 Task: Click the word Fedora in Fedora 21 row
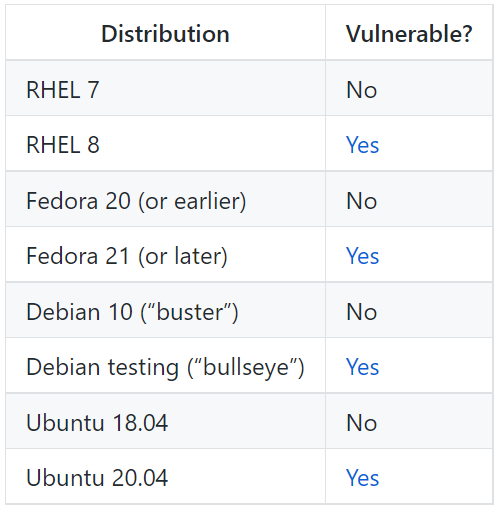(x=62, y=256)
